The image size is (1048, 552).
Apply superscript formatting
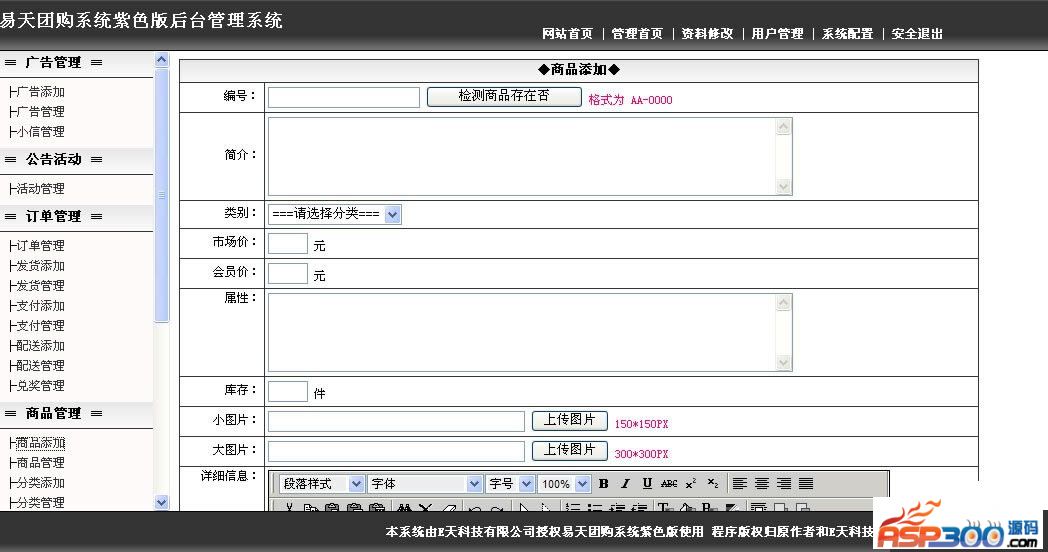coord(691,483)
